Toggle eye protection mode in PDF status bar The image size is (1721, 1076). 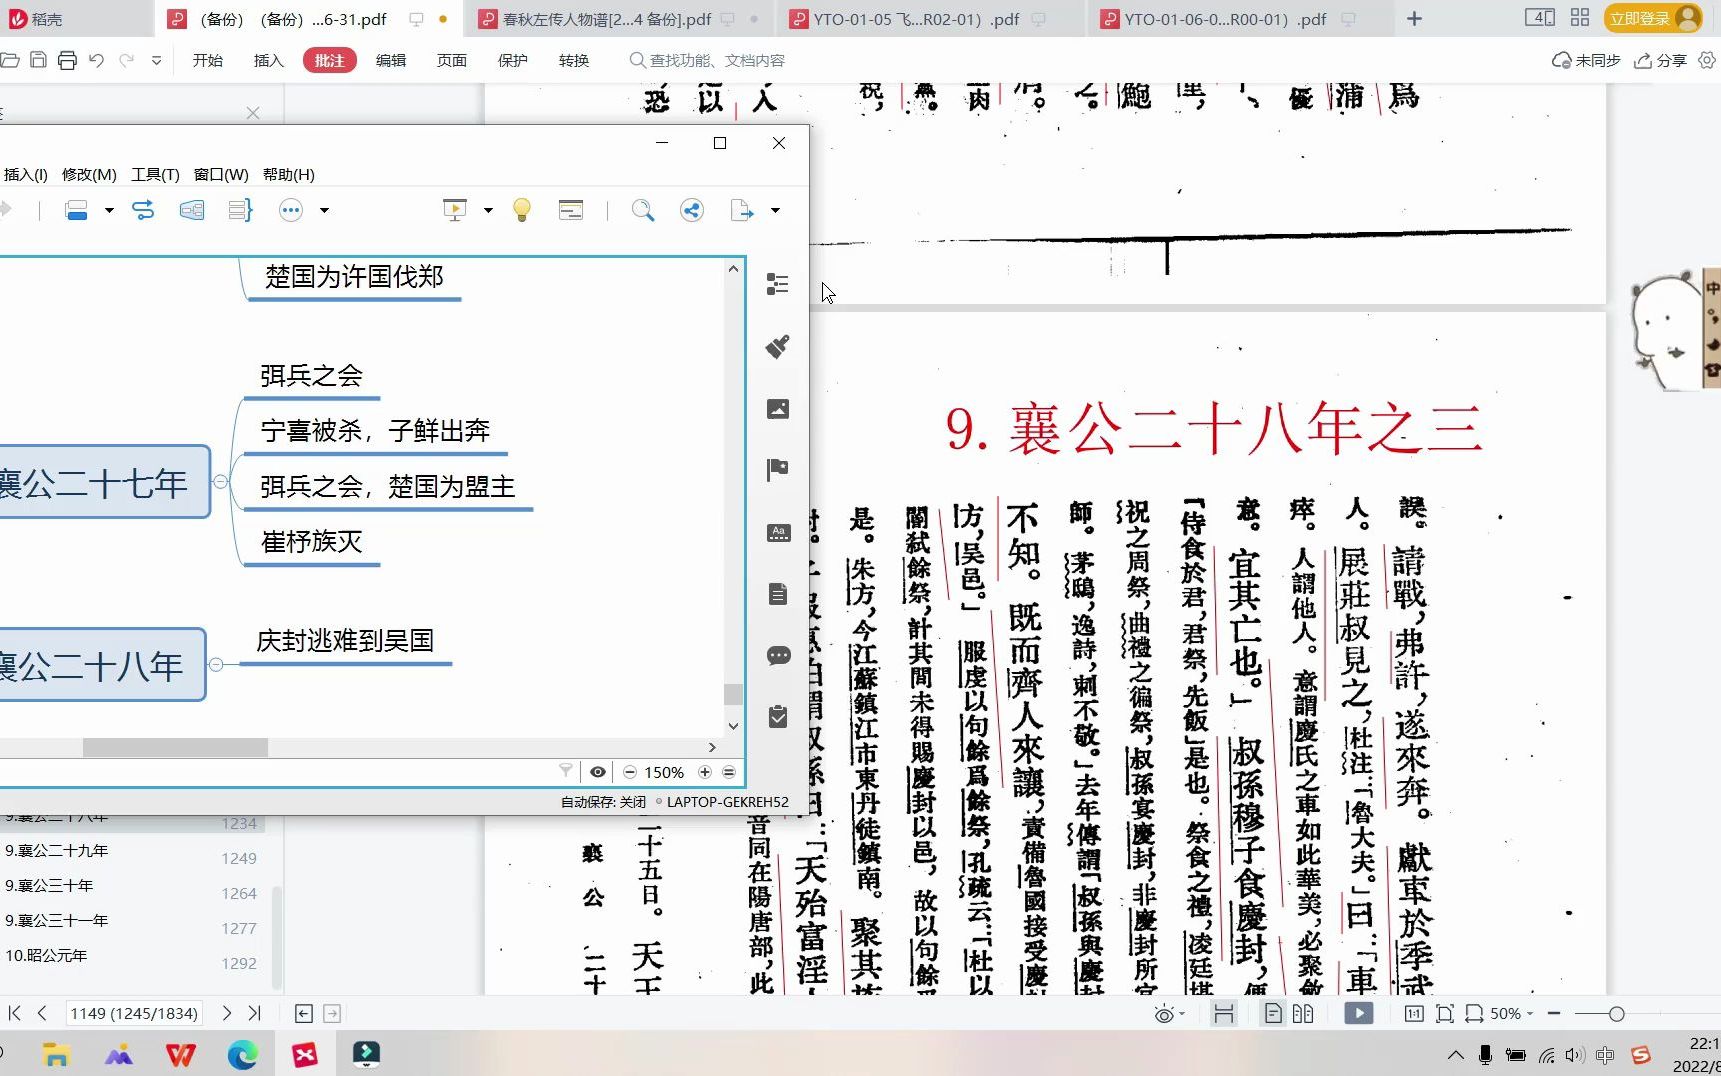coord(1164,1014)
